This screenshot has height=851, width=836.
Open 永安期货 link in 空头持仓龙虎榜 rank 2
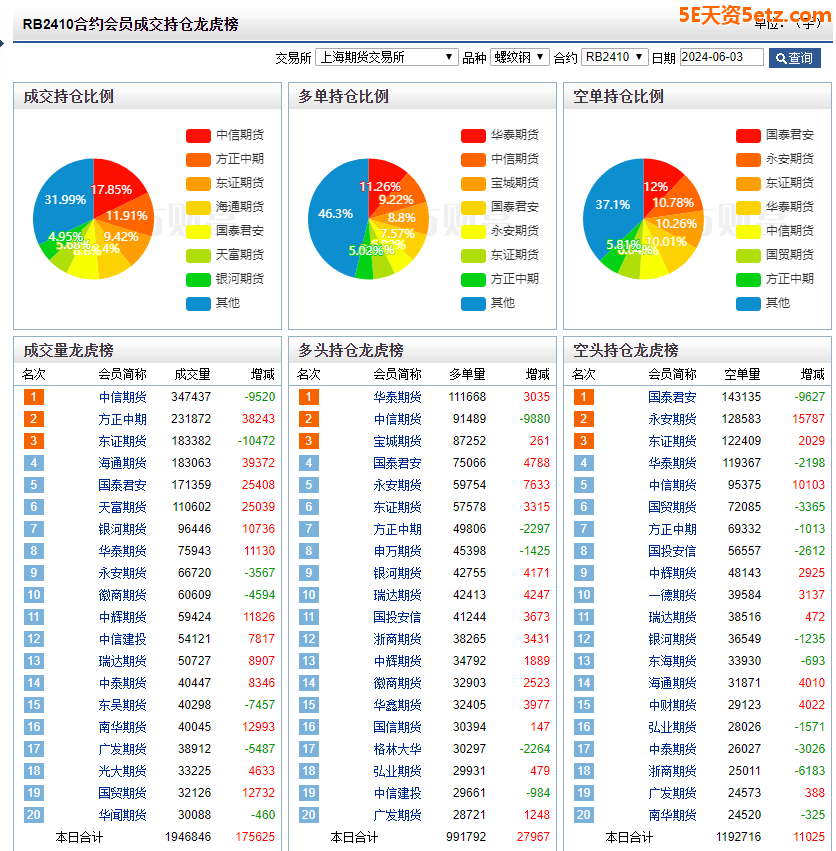click(672, 420)
